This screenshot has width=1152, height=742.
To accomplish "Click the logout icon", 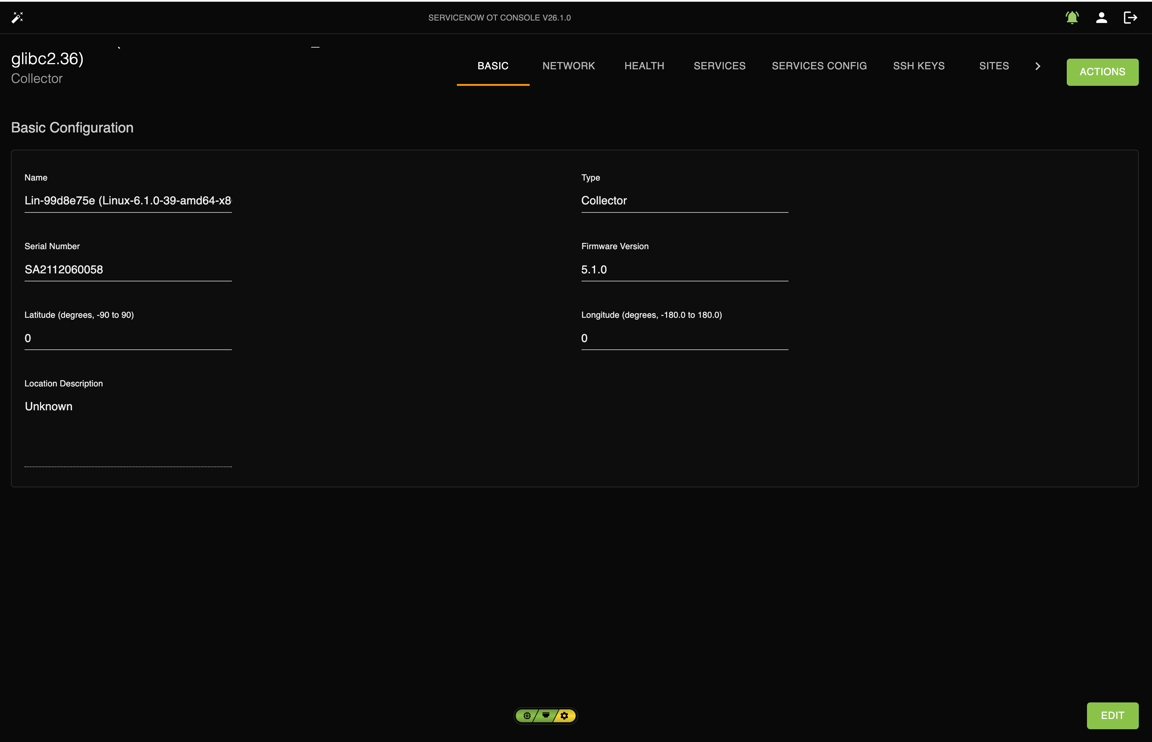I will 1130,18.
